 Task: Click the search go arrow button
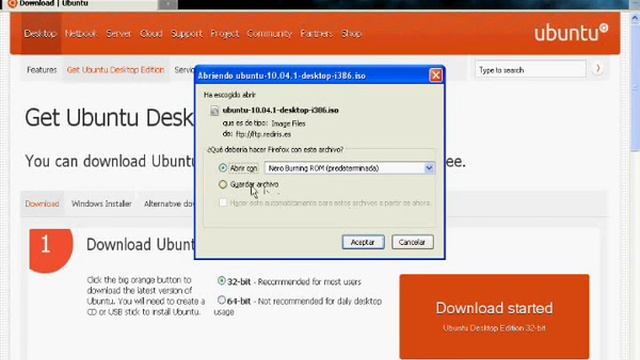point(598,69)
